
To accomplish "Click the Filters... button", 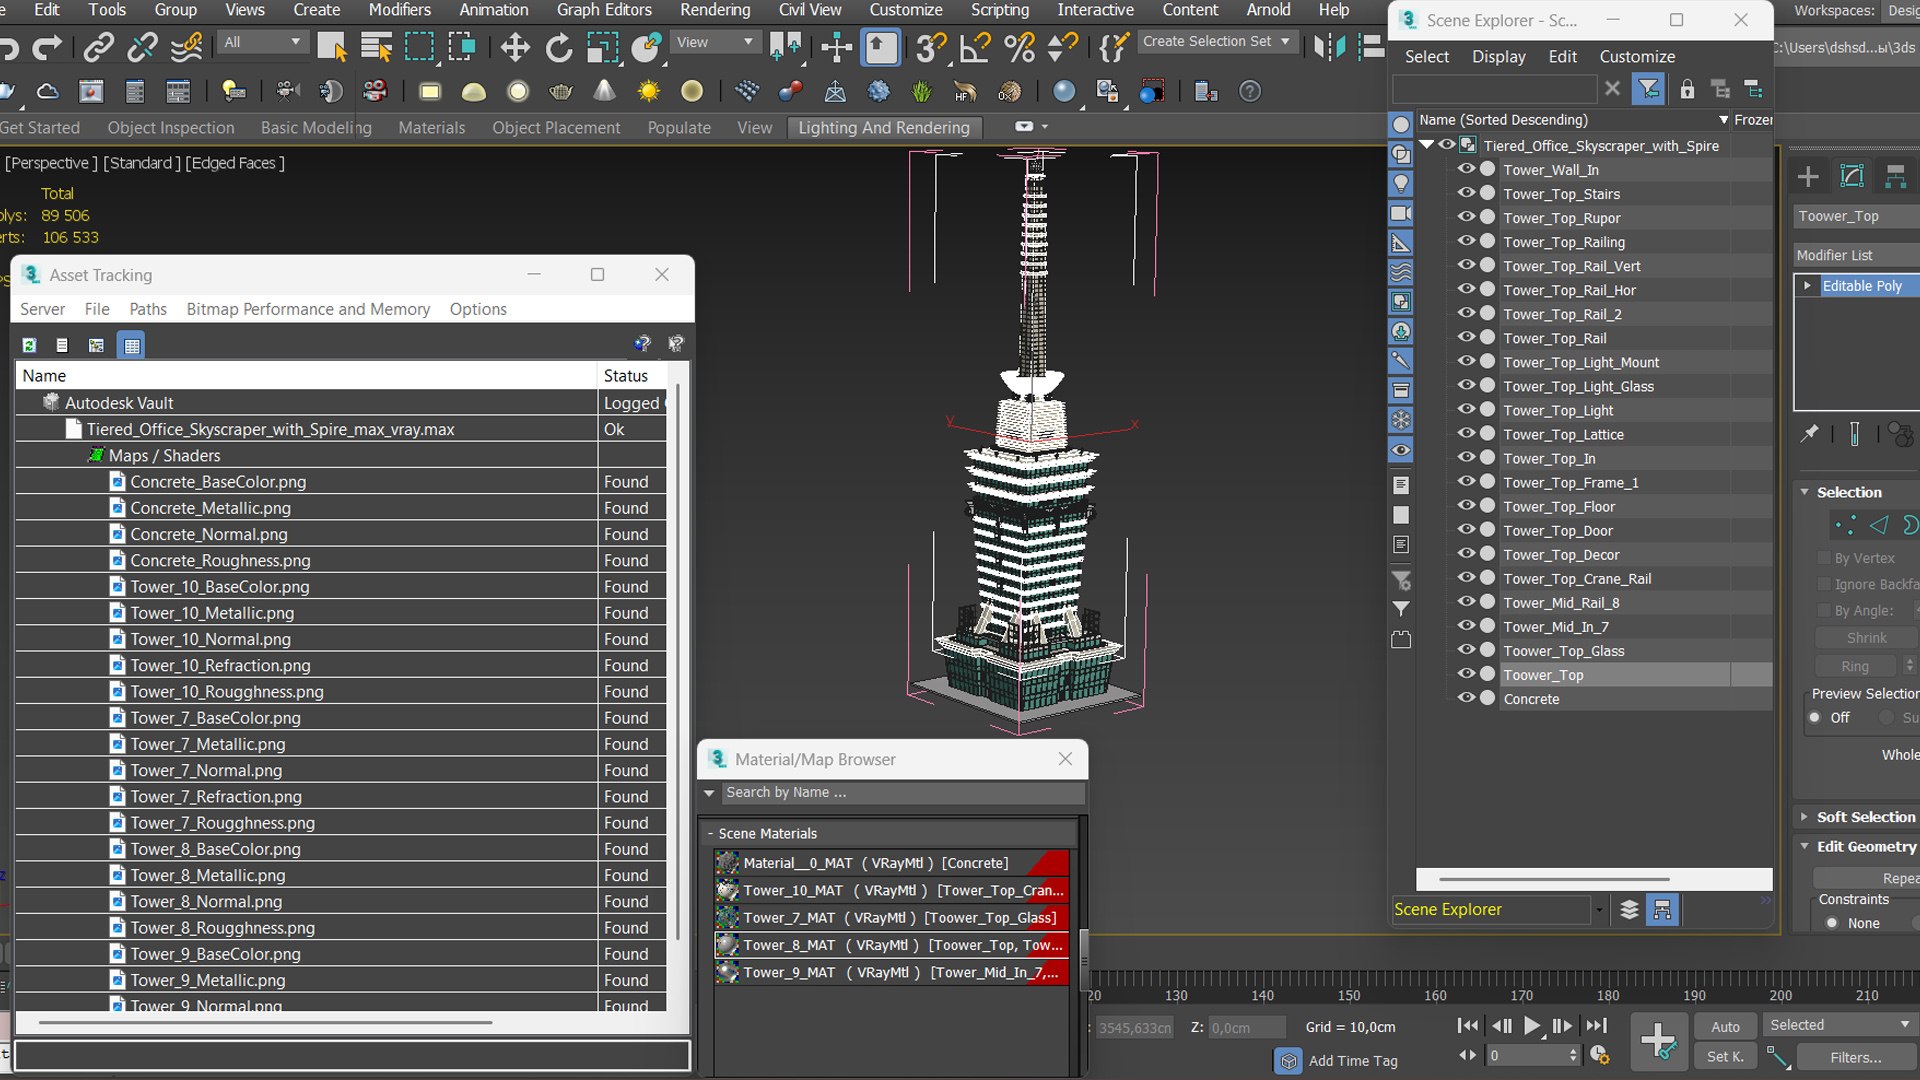I will (x=1856, y=1057).
